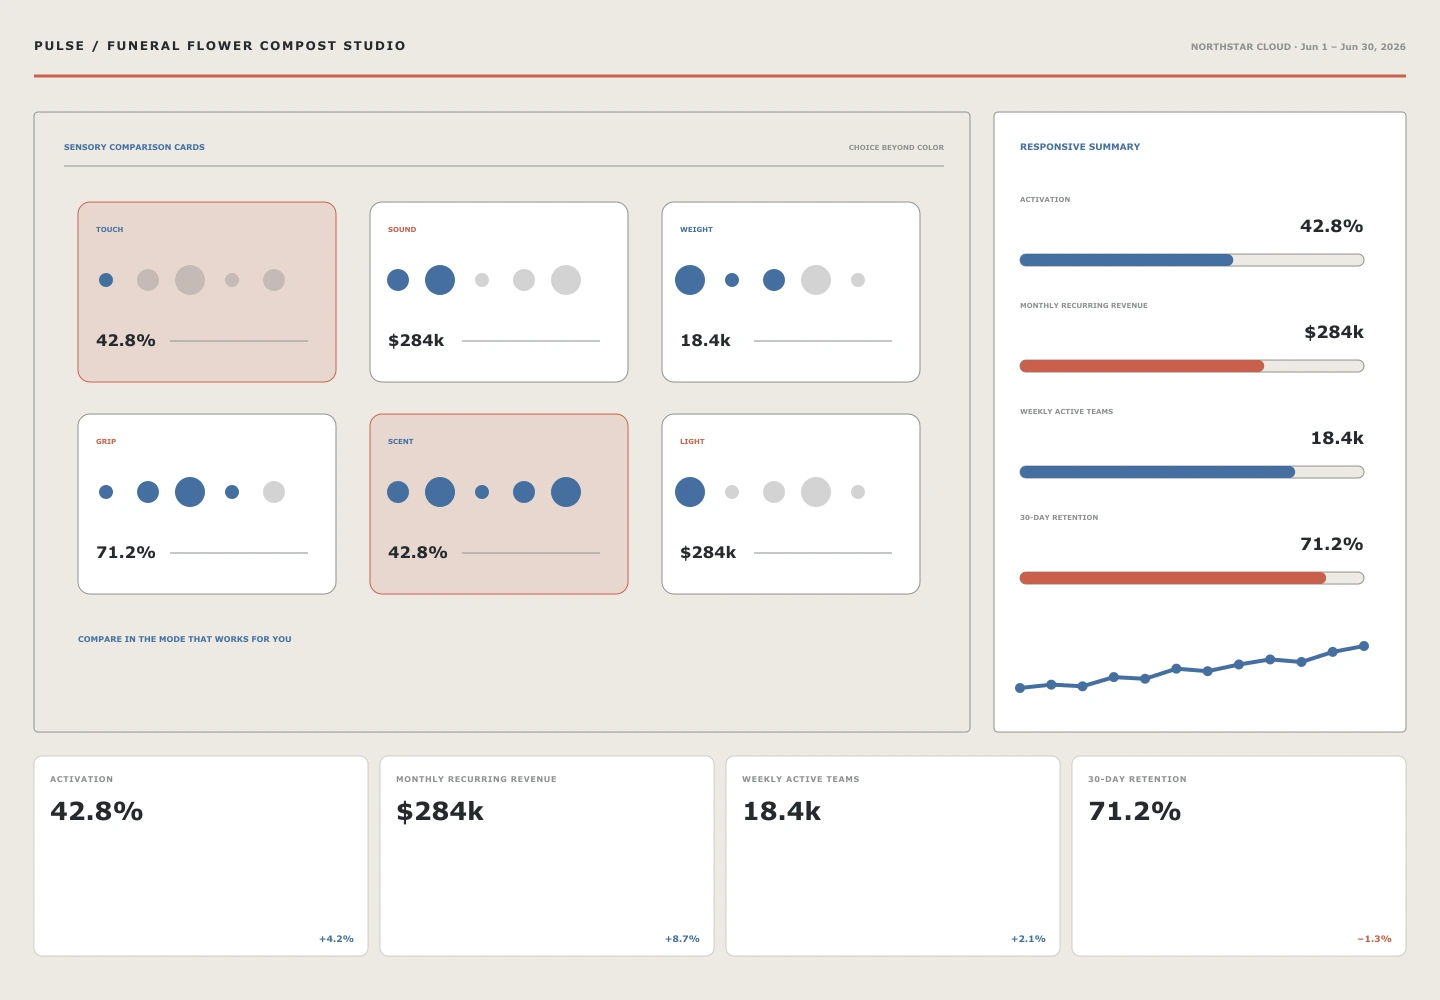Click the largest gray dot in Light card
The image size is (1440, 1000).
[816, 492]
